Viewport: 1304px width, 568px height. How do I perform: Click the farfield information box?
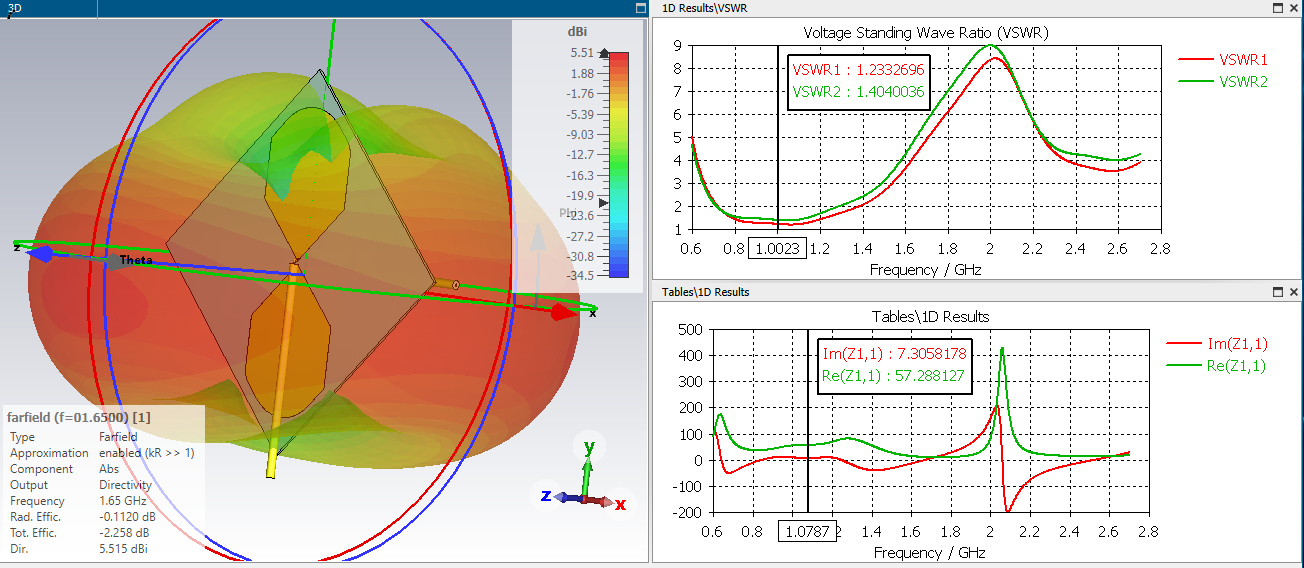coord(103,481)
